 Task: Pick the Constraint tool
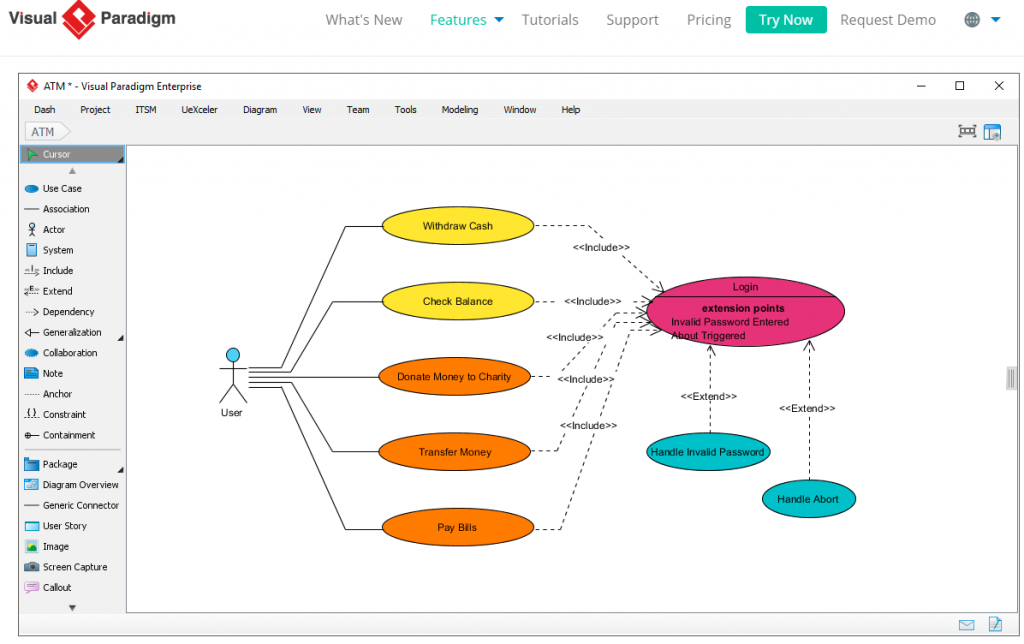pos(56,414)
